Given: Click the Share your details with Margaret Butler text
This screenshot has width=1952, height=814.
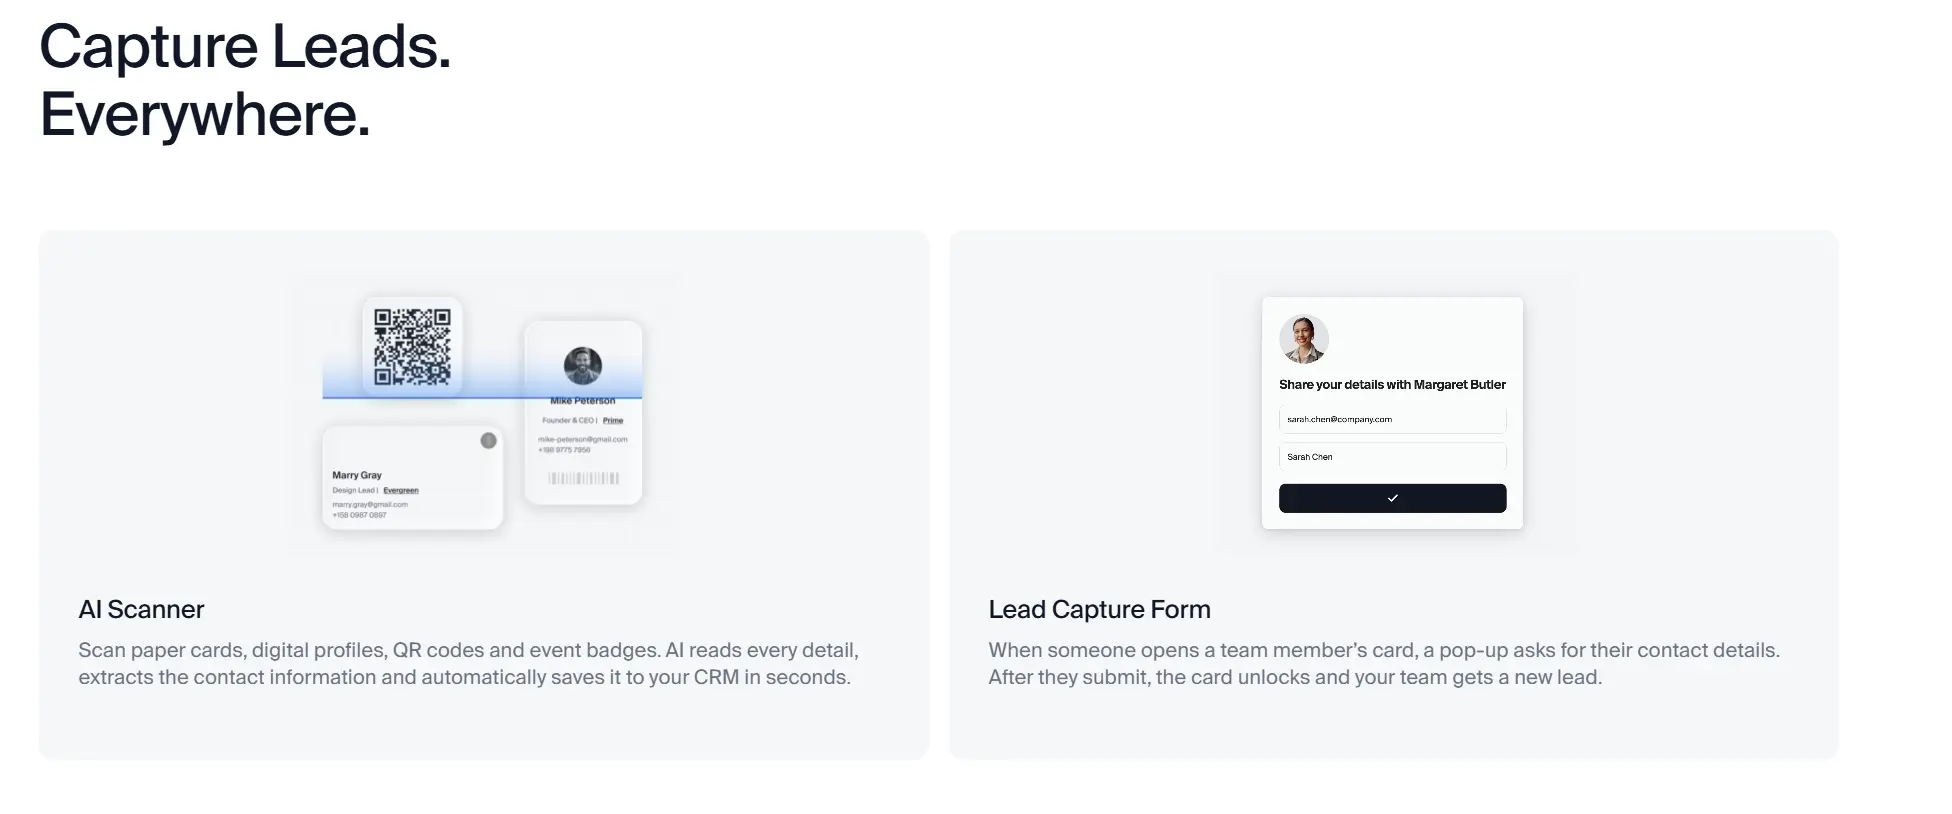Looking at the screenshot, I should click(x=1392, y=384).
